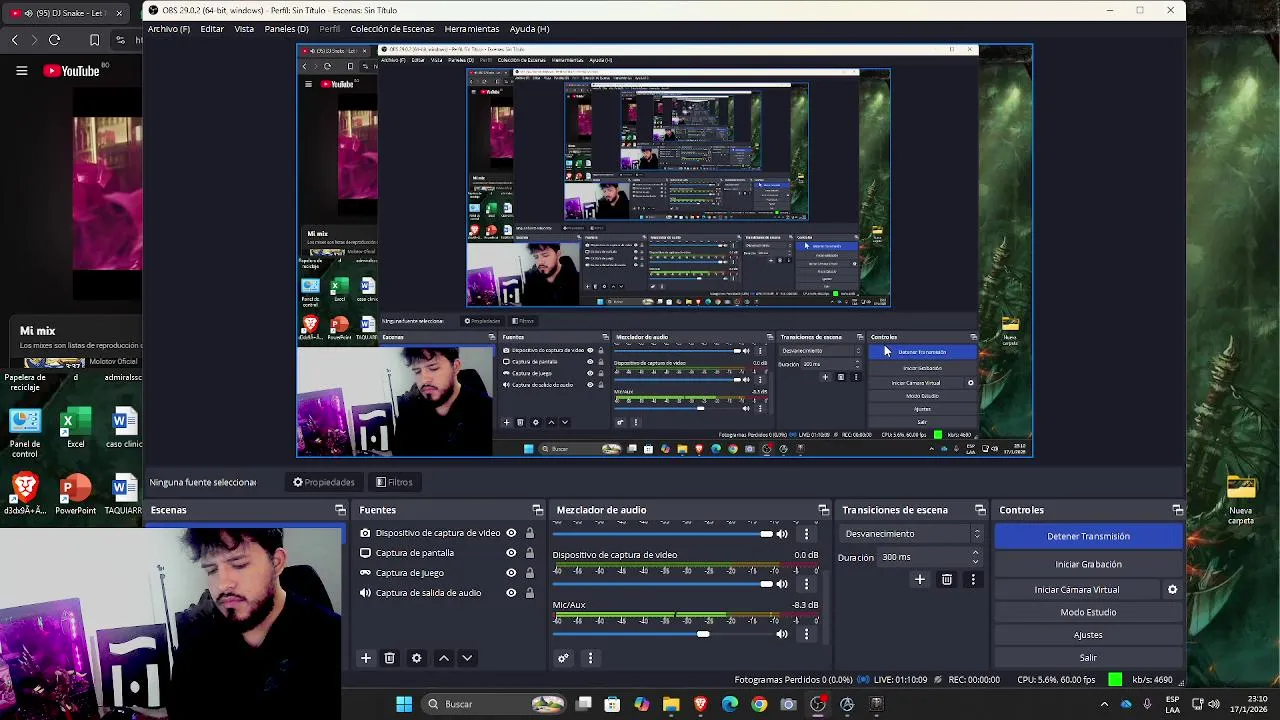
Task: Lock Dispositivo de captura de video source
Action: (529, 533)
